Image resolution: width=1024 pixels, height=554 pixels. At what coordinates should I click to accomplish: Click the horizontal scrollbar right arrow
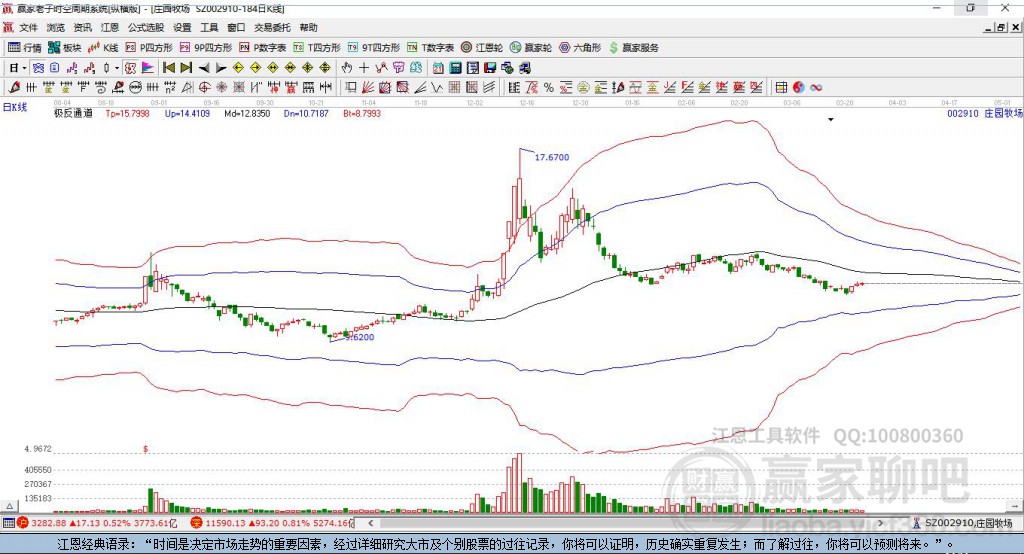tap(880, 523)
